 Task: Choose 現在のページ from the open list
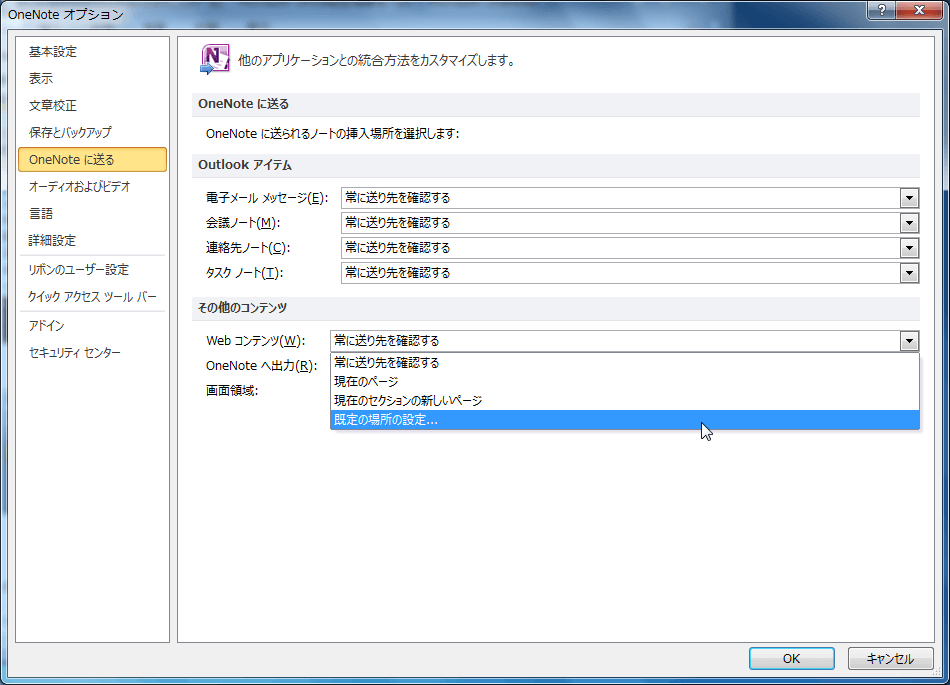[x=625, y=382]
